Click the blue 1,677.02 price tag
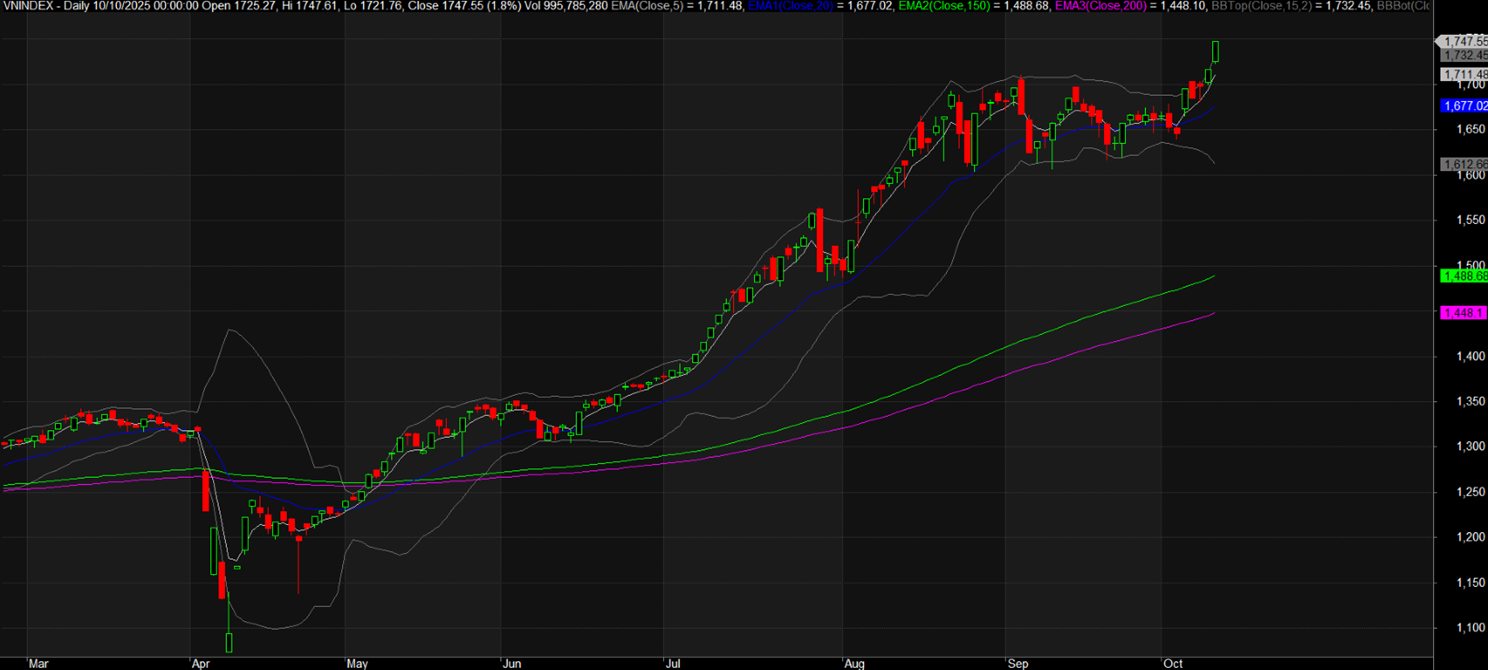 coord(1464,105)
